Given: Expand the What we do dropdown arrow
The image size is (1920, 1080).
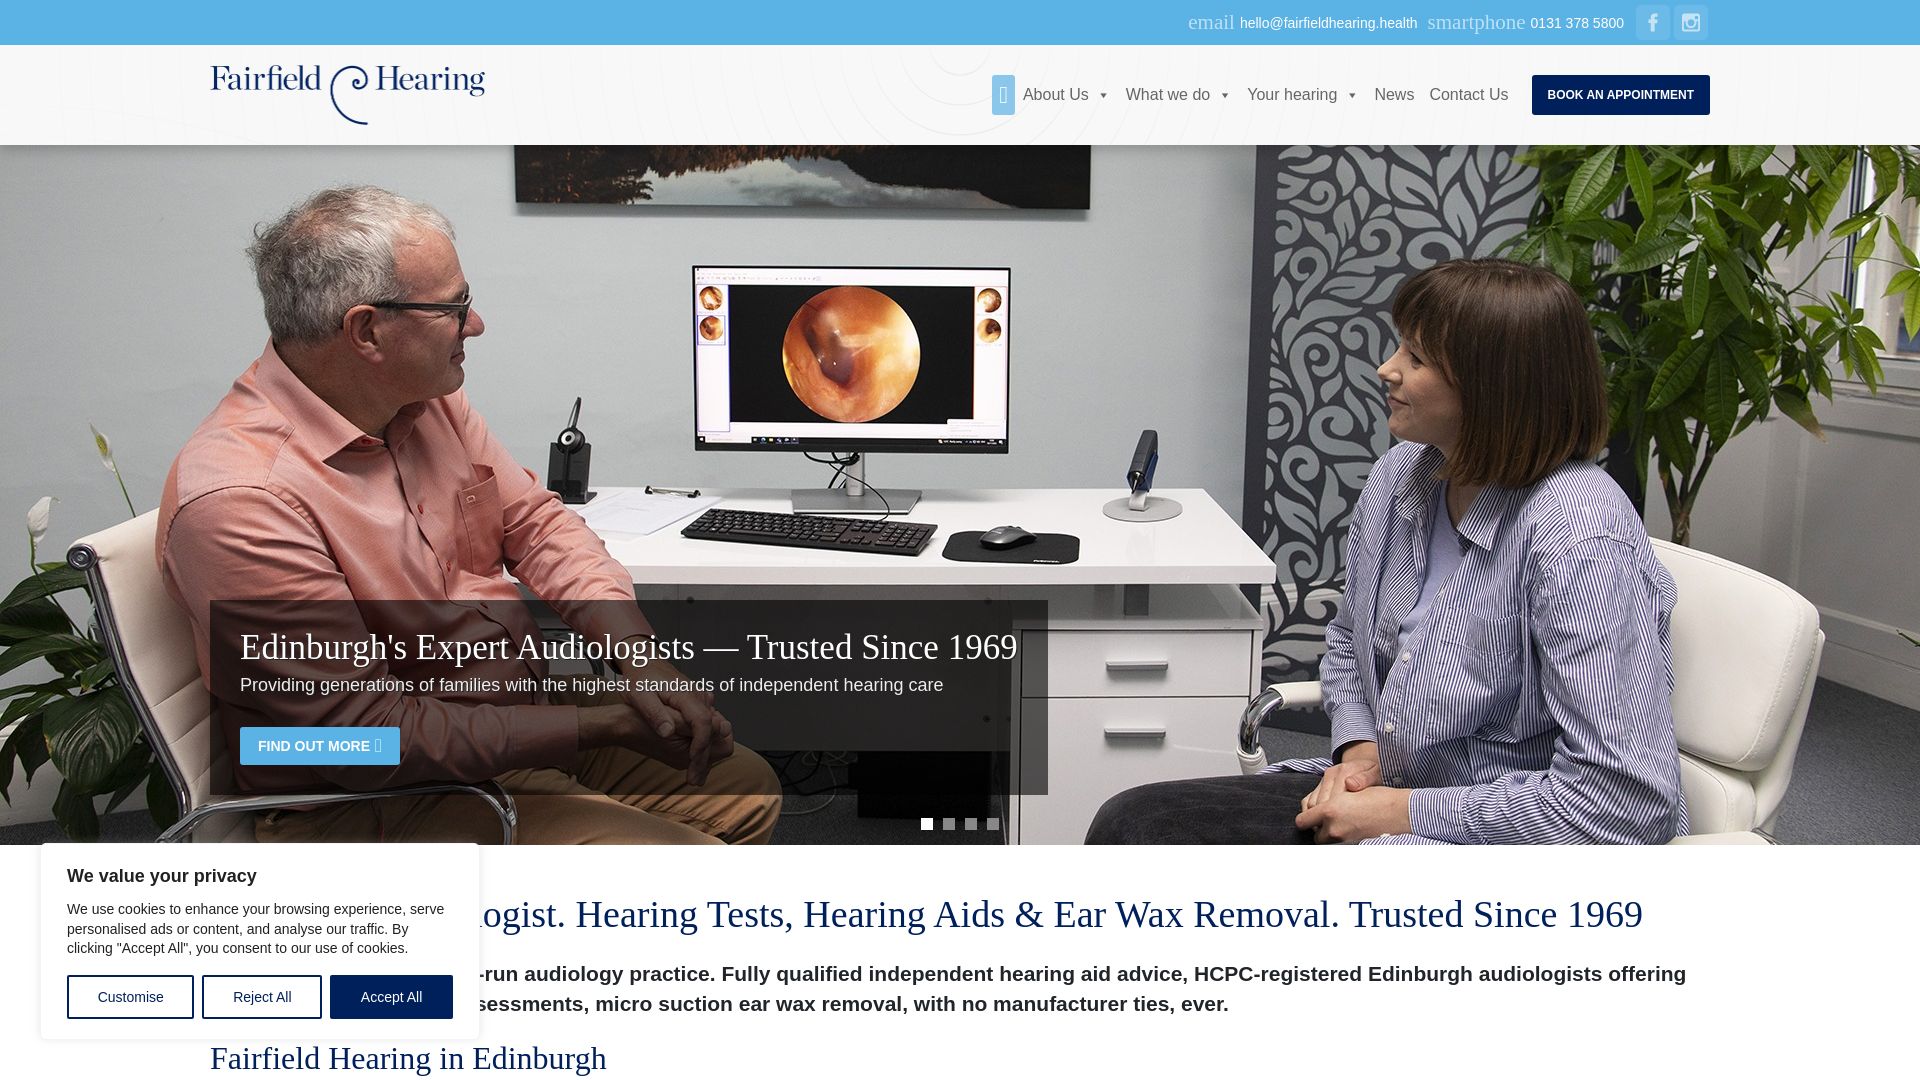Looking at the screenshot, I should coord(1224,96).
